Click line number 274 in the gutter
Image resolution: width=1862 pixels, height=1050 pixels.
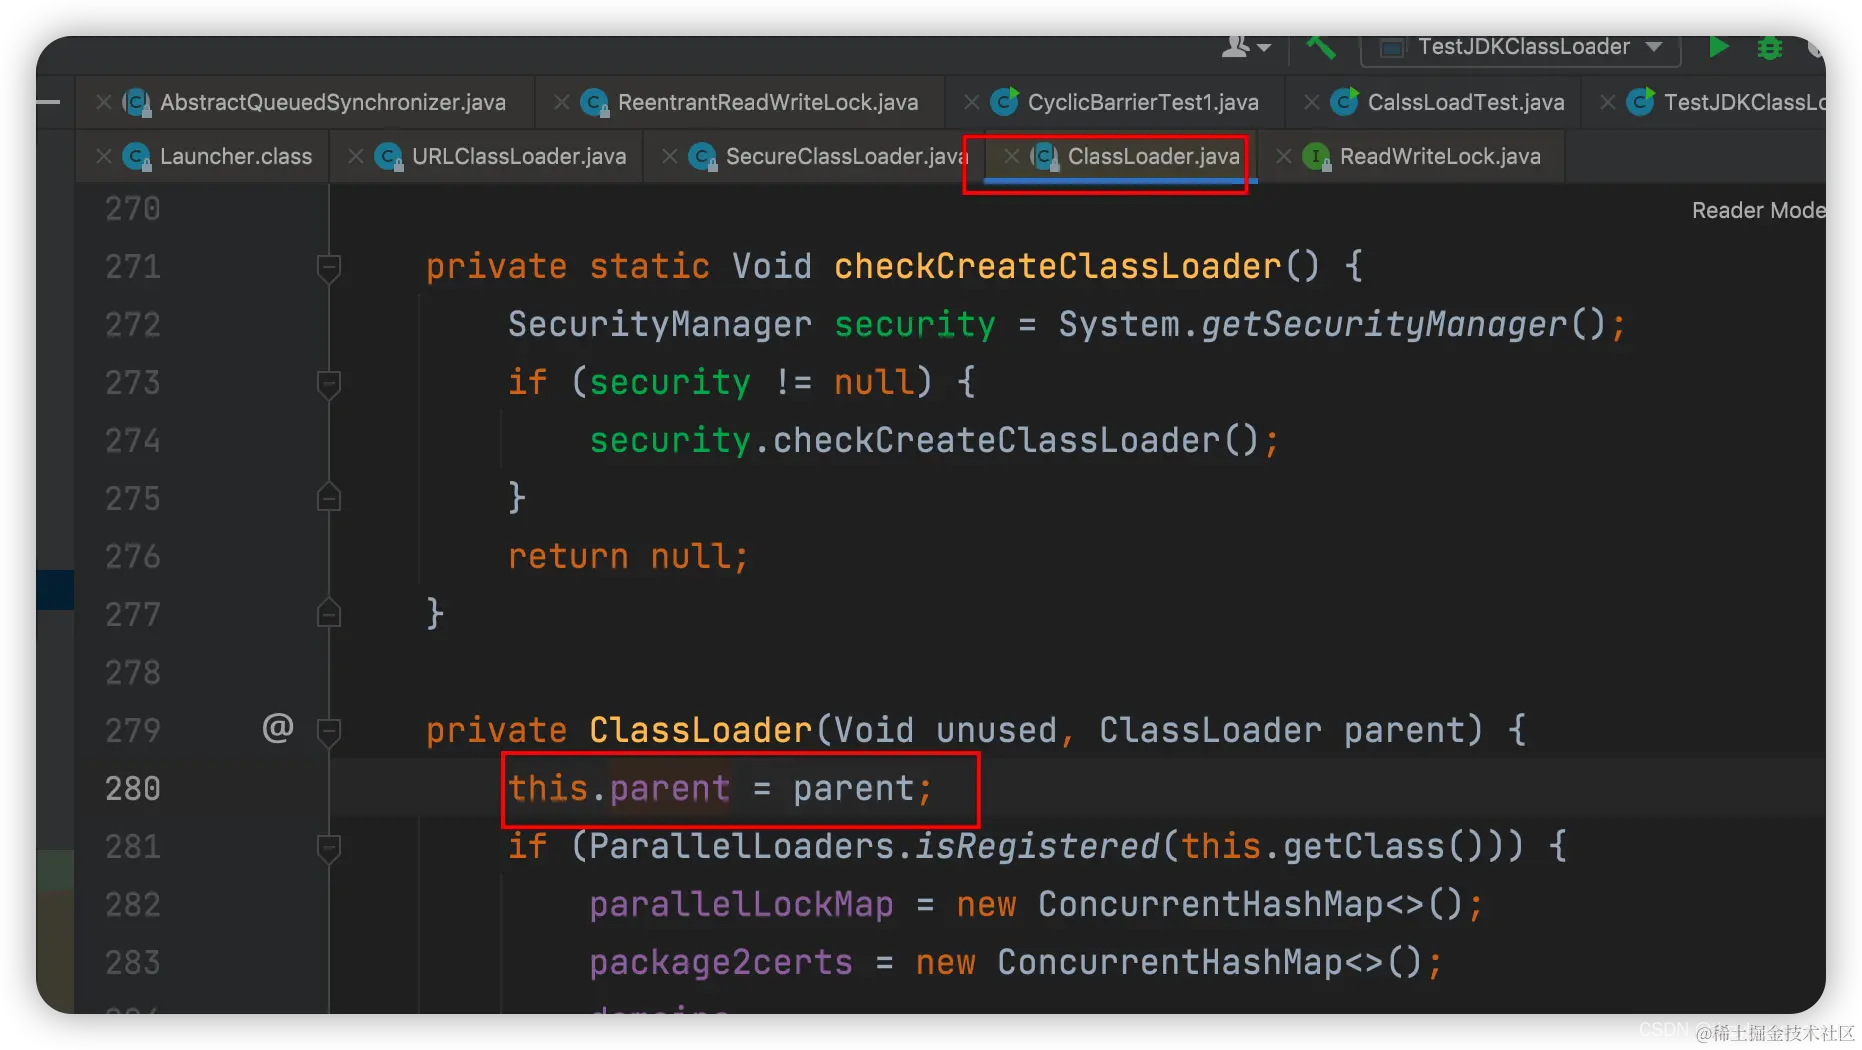(133, 441)
